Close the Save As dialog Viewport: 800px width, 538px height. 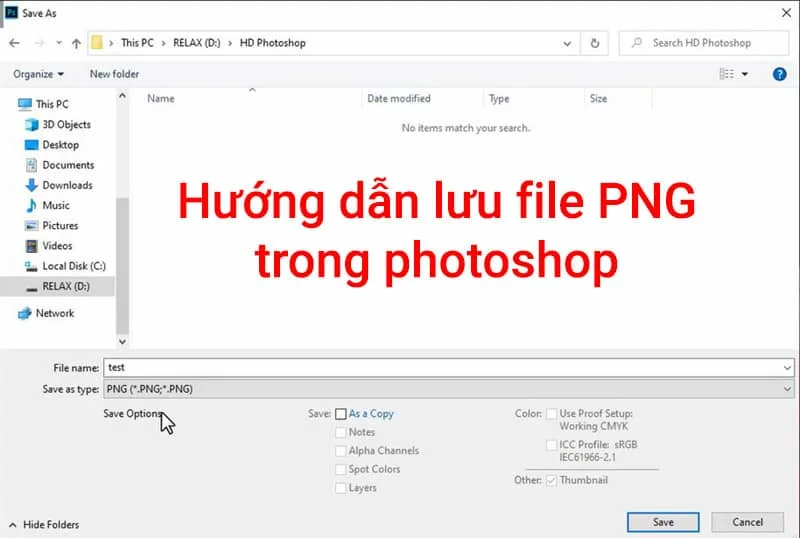click(786, 13)
